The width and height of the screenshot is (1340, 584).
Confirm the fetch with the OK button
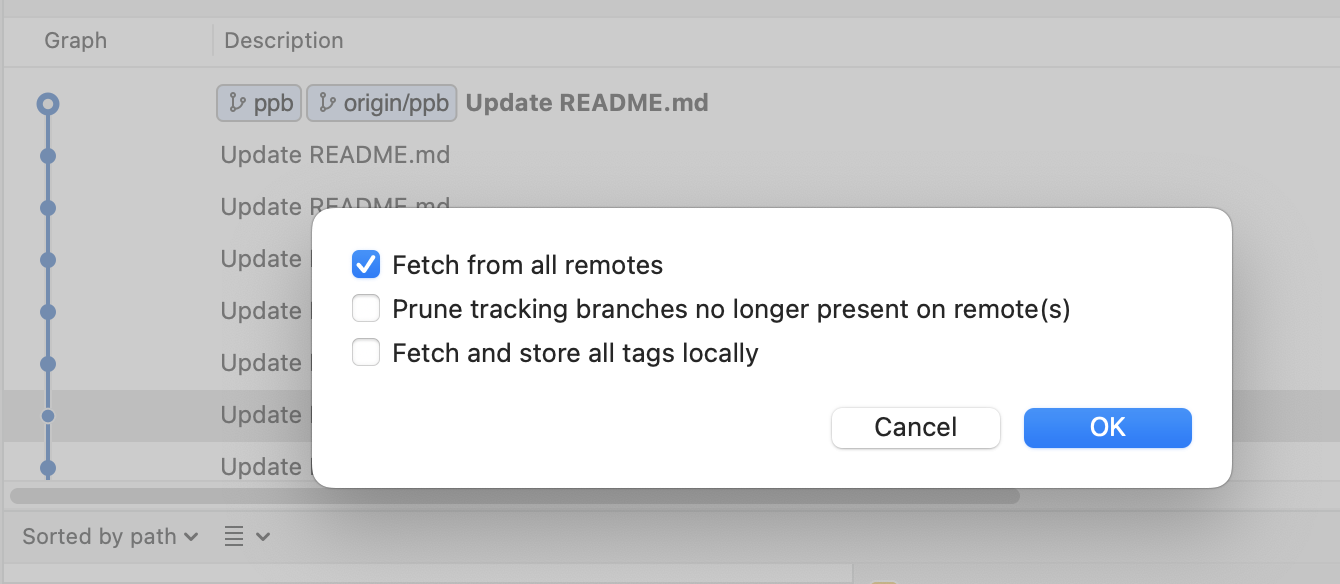click(1107, 427)
